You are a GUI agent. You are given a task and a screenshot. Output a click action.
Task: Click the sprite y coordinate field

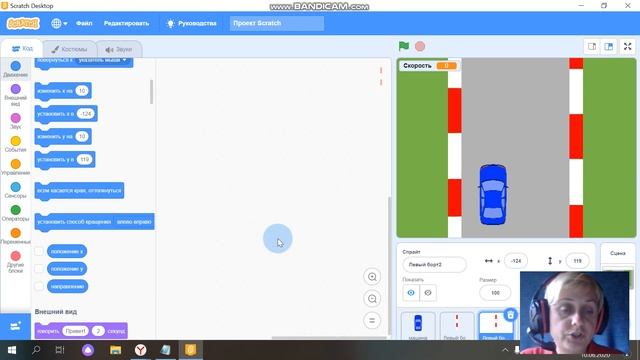coord(577,261)
